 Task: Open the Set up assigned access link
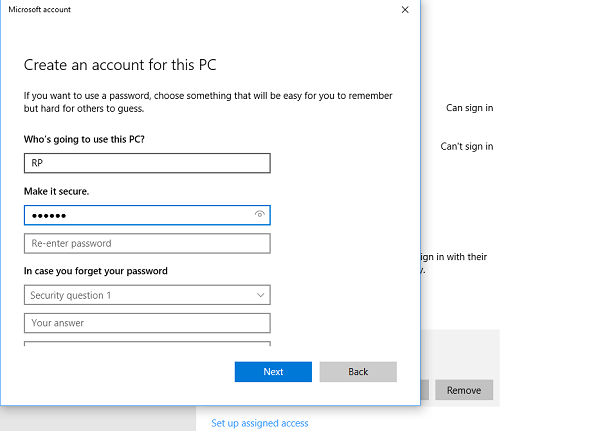click(260, 423)
